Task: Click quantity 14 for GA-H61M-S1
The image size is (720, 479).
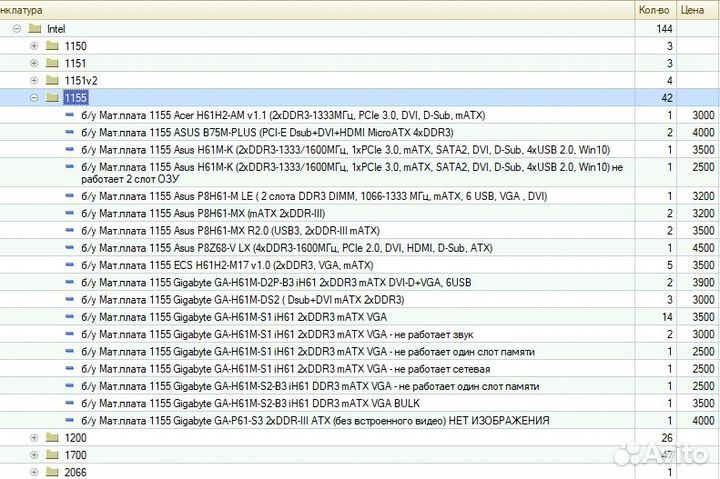Action: click(667, 317)
